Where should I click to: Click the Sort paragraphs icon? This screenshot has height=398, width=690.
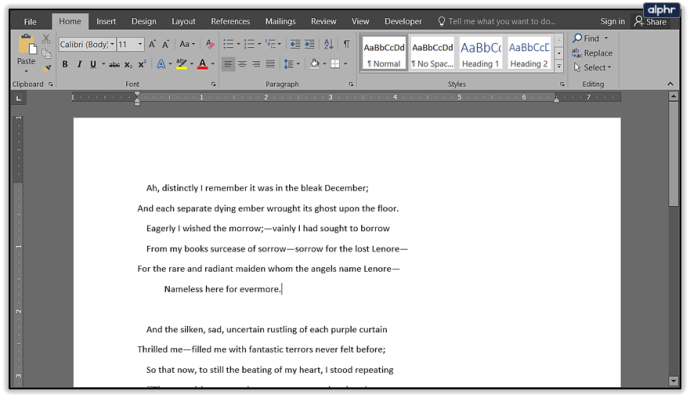pos(328,44)
